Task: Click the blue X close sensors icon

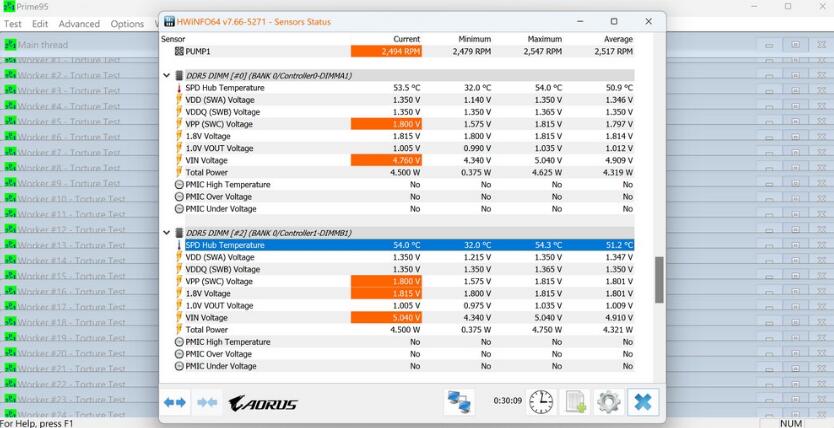Action: (643, 402)
